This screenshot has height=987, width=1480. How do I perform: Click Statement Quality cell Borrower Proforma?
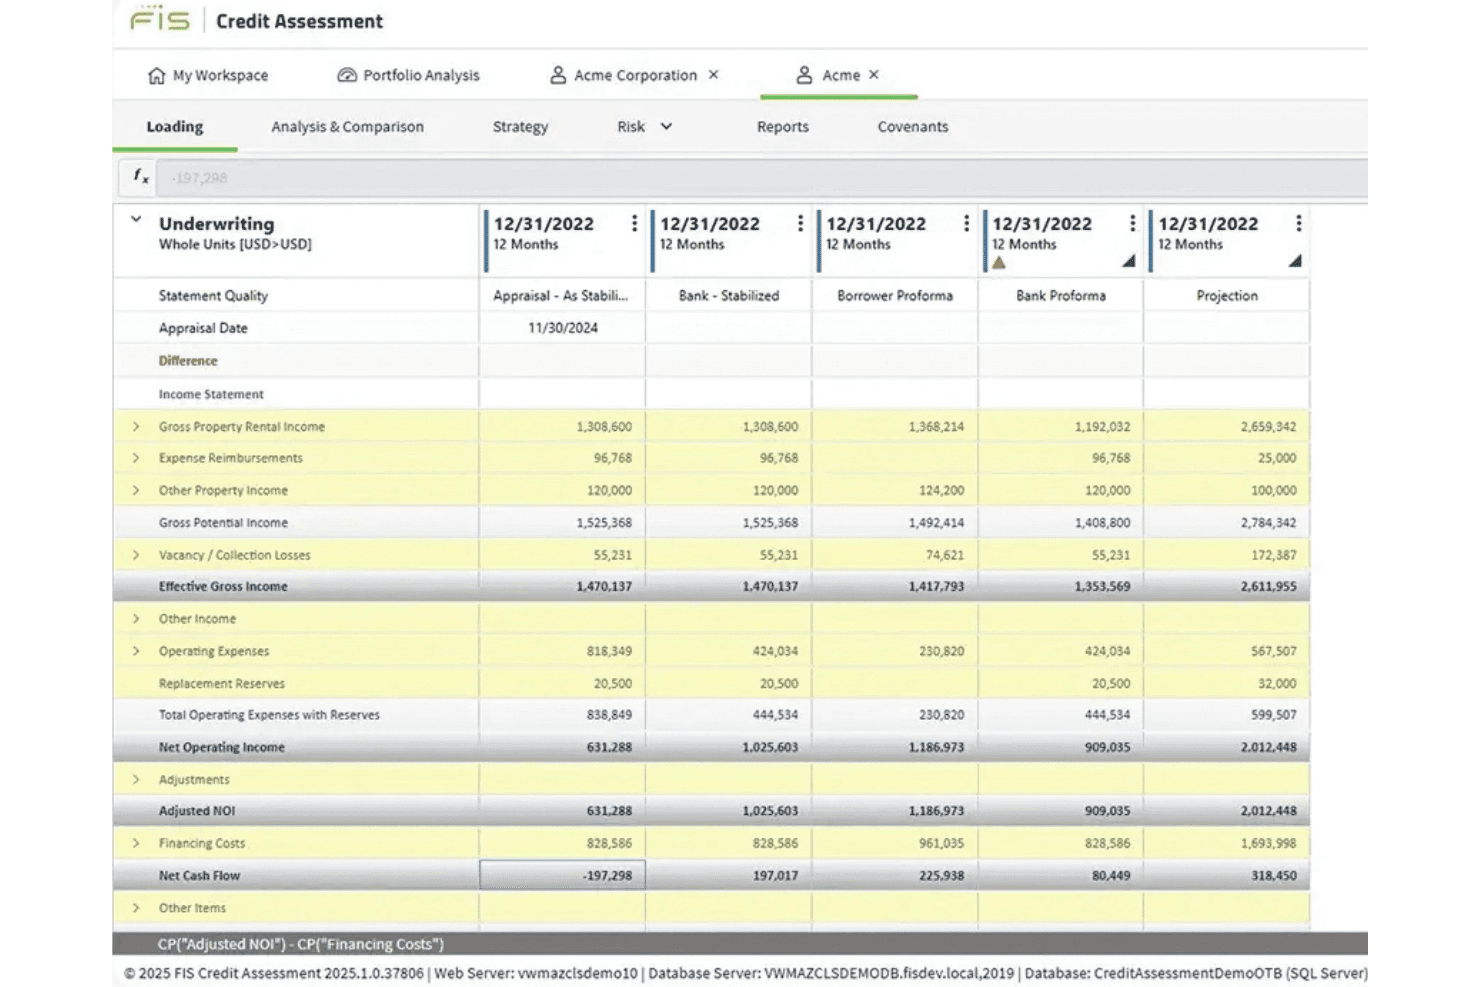(x=895, y=296)
